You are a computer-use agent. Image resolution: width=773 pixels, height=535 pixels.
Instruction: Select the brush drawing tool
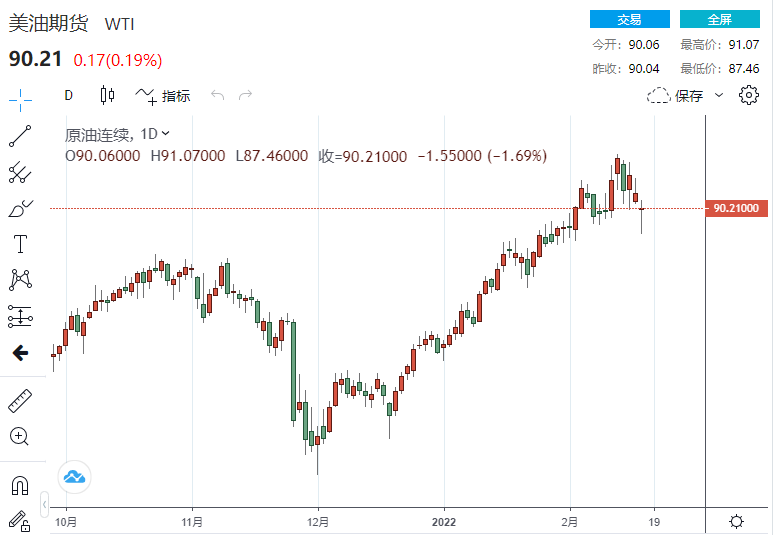20,208
